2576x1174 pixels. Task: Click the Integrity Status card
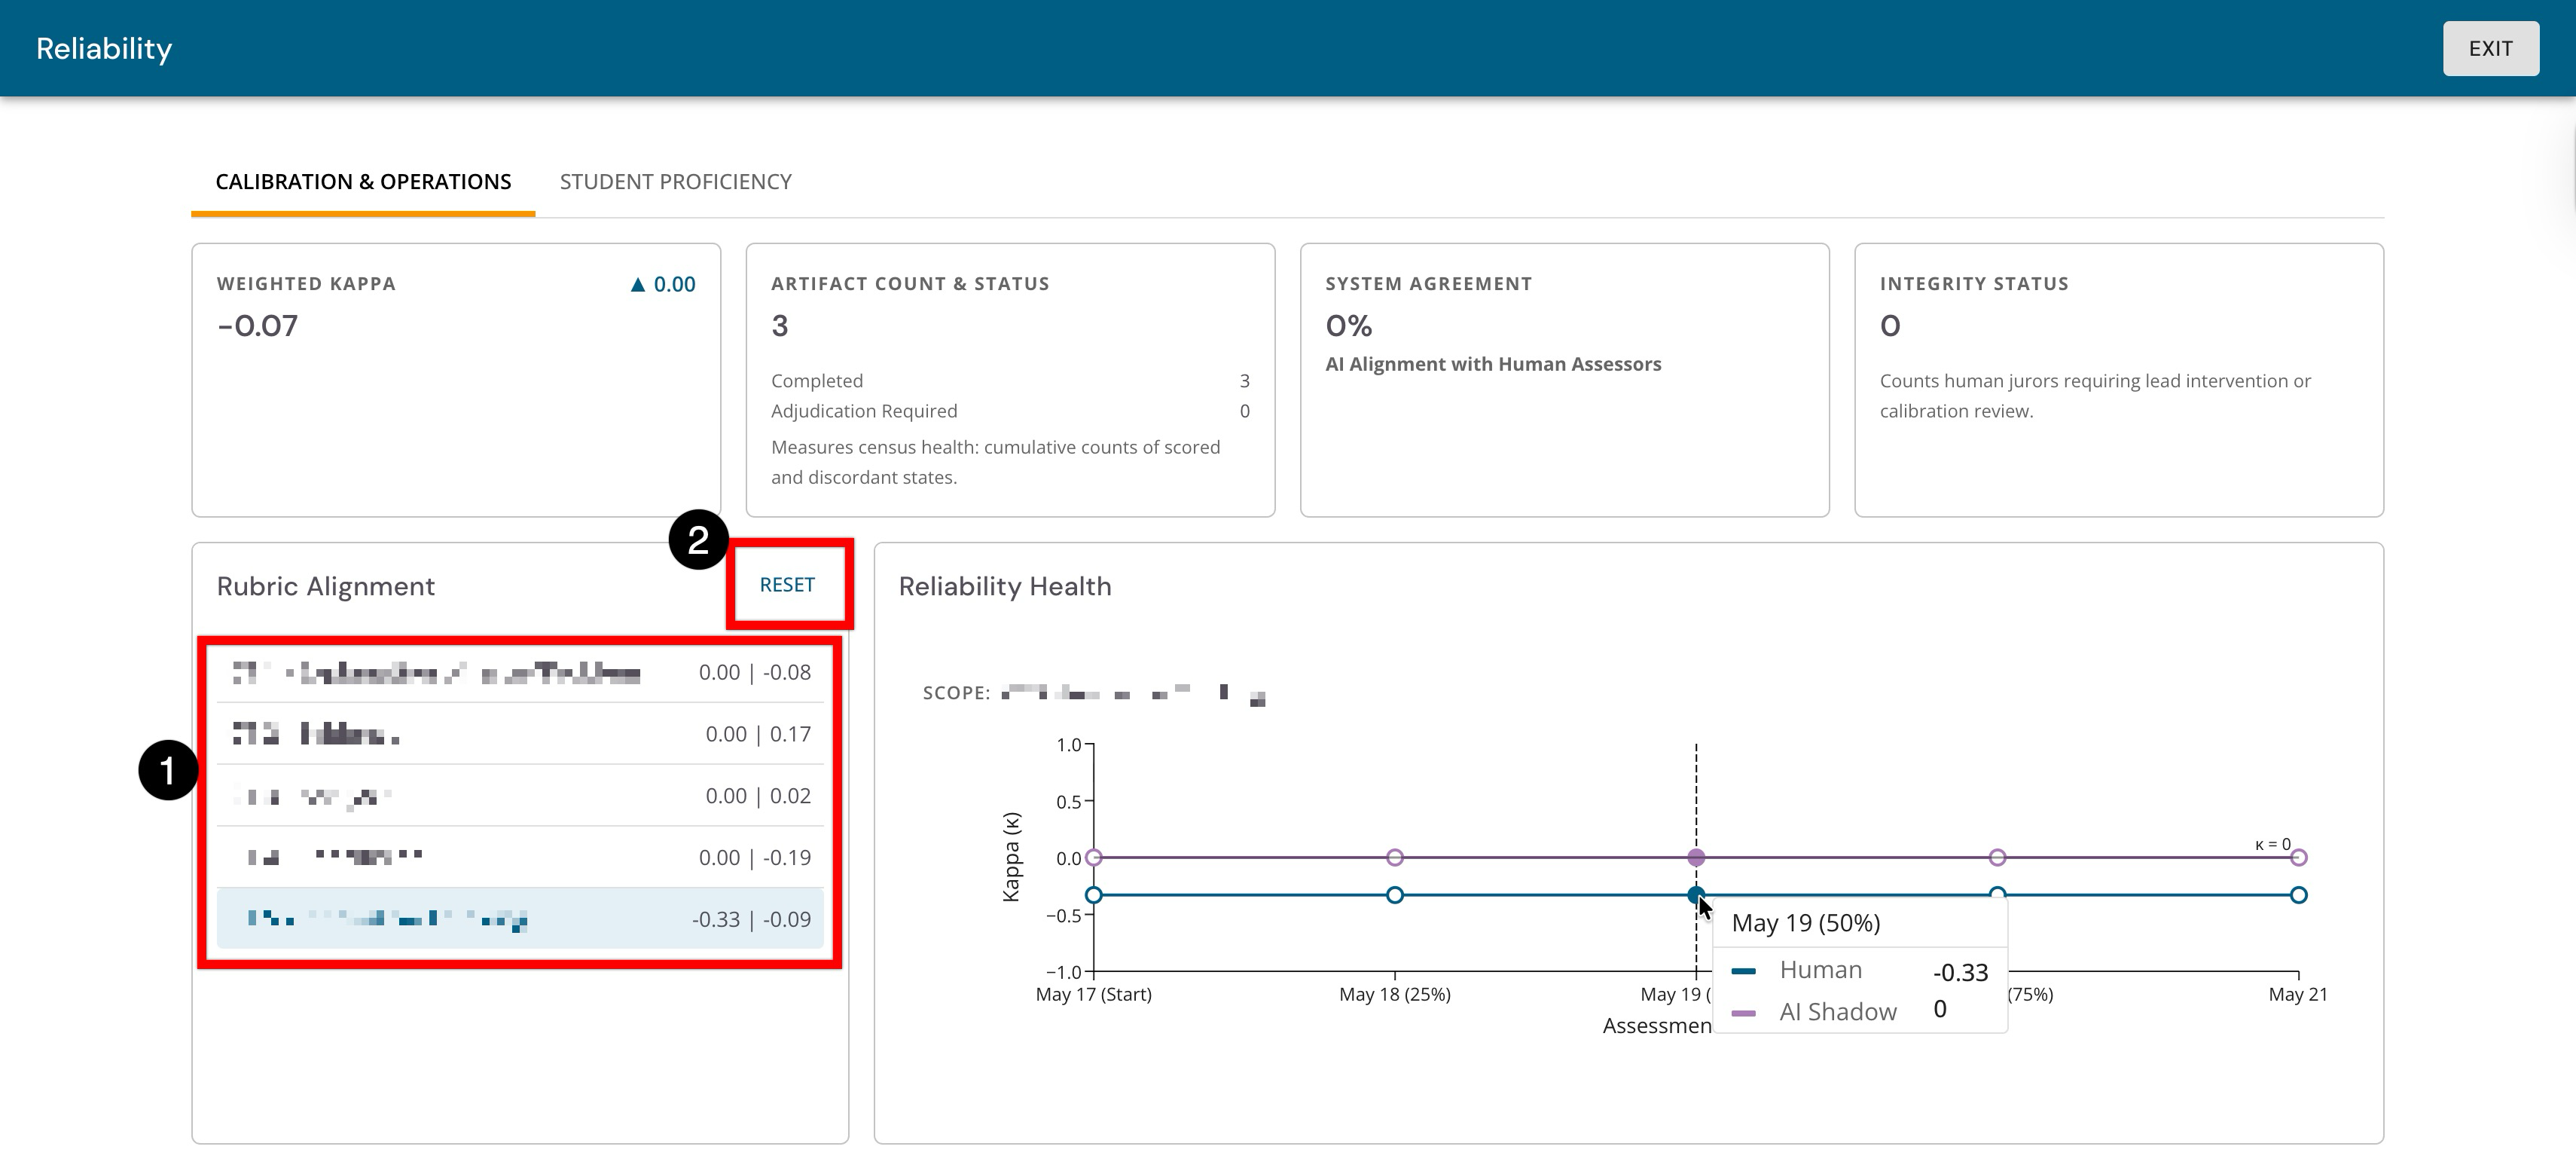click(x=2118, y=380)
